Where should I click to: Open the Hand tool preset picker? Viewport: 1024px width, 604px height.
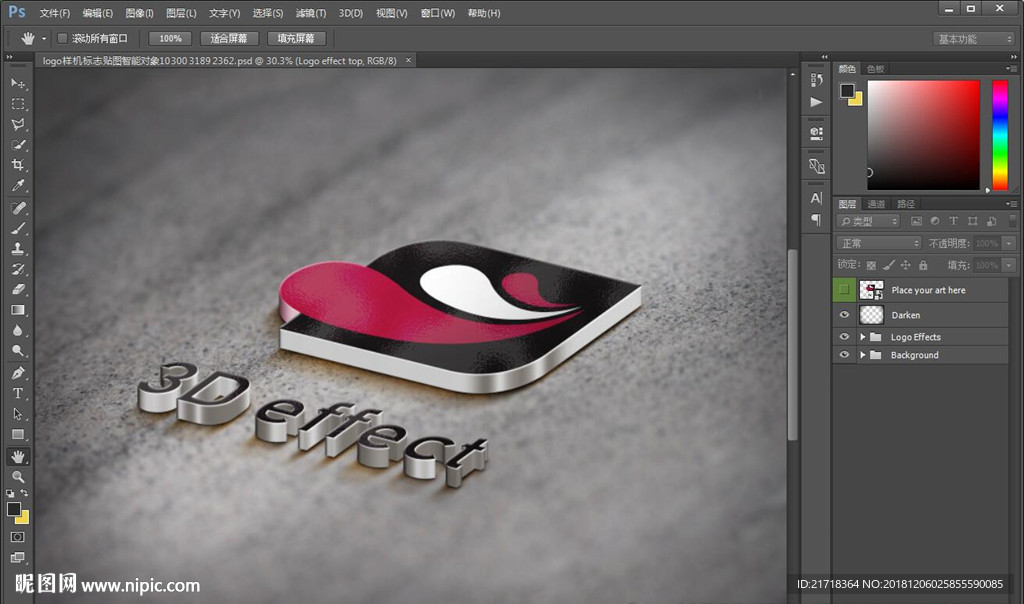(44, 39)
